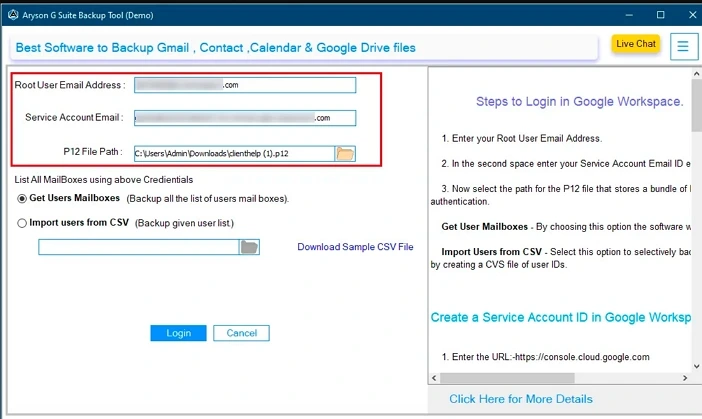Minimize the Aryson G Suite Backup window
The height and width of the screenshot is (419, 702).
(629, 15)
